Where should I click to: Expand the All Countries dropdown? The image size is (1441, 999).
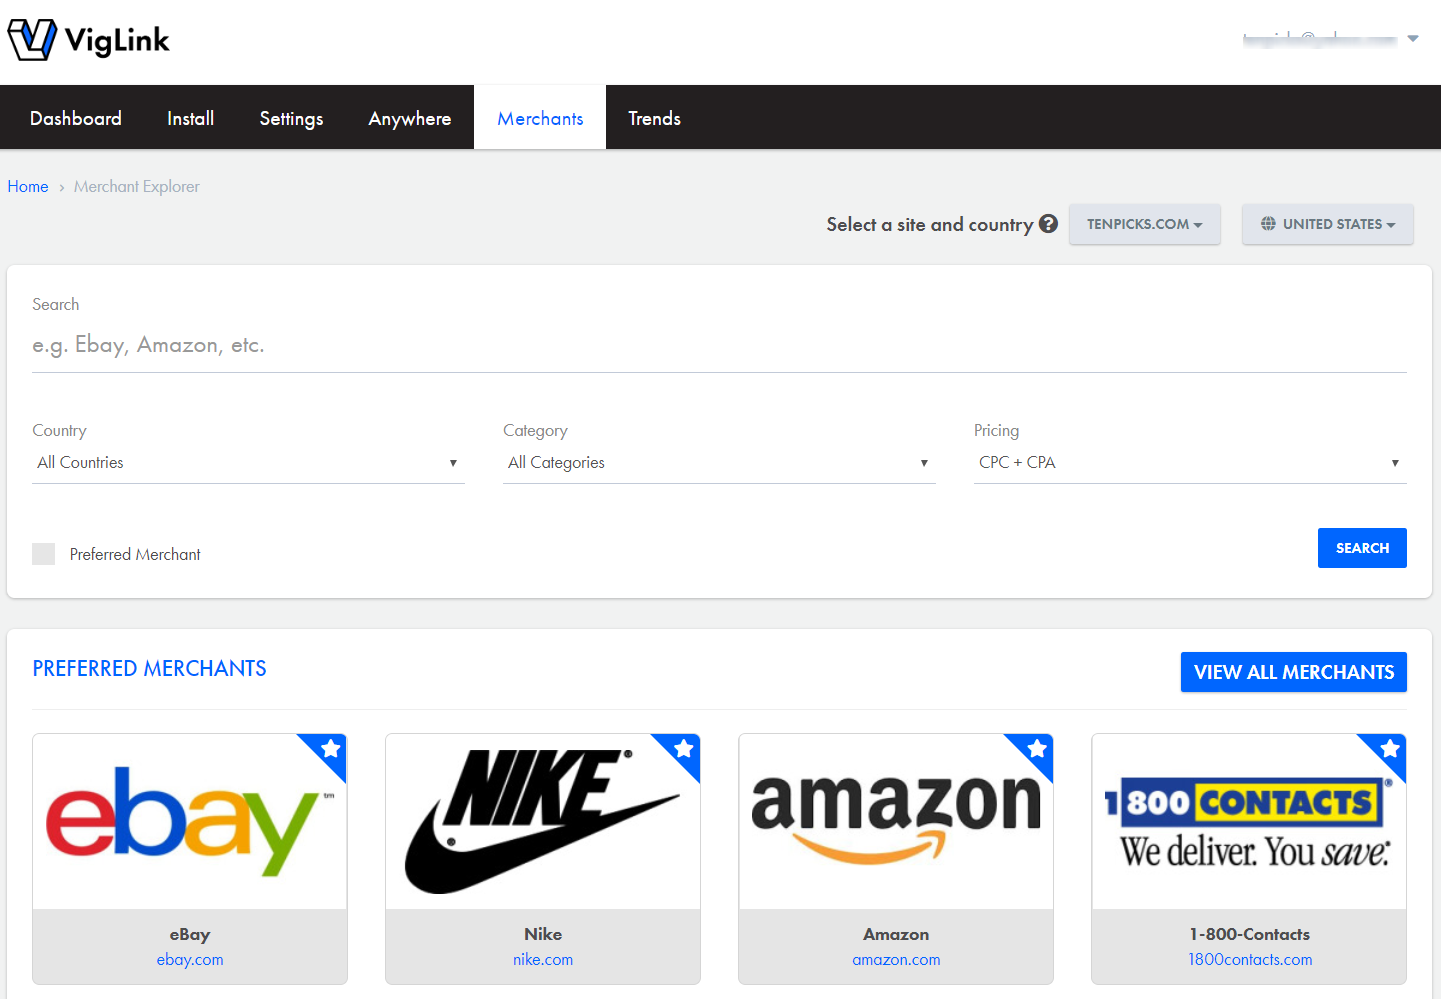coord(248,463)
